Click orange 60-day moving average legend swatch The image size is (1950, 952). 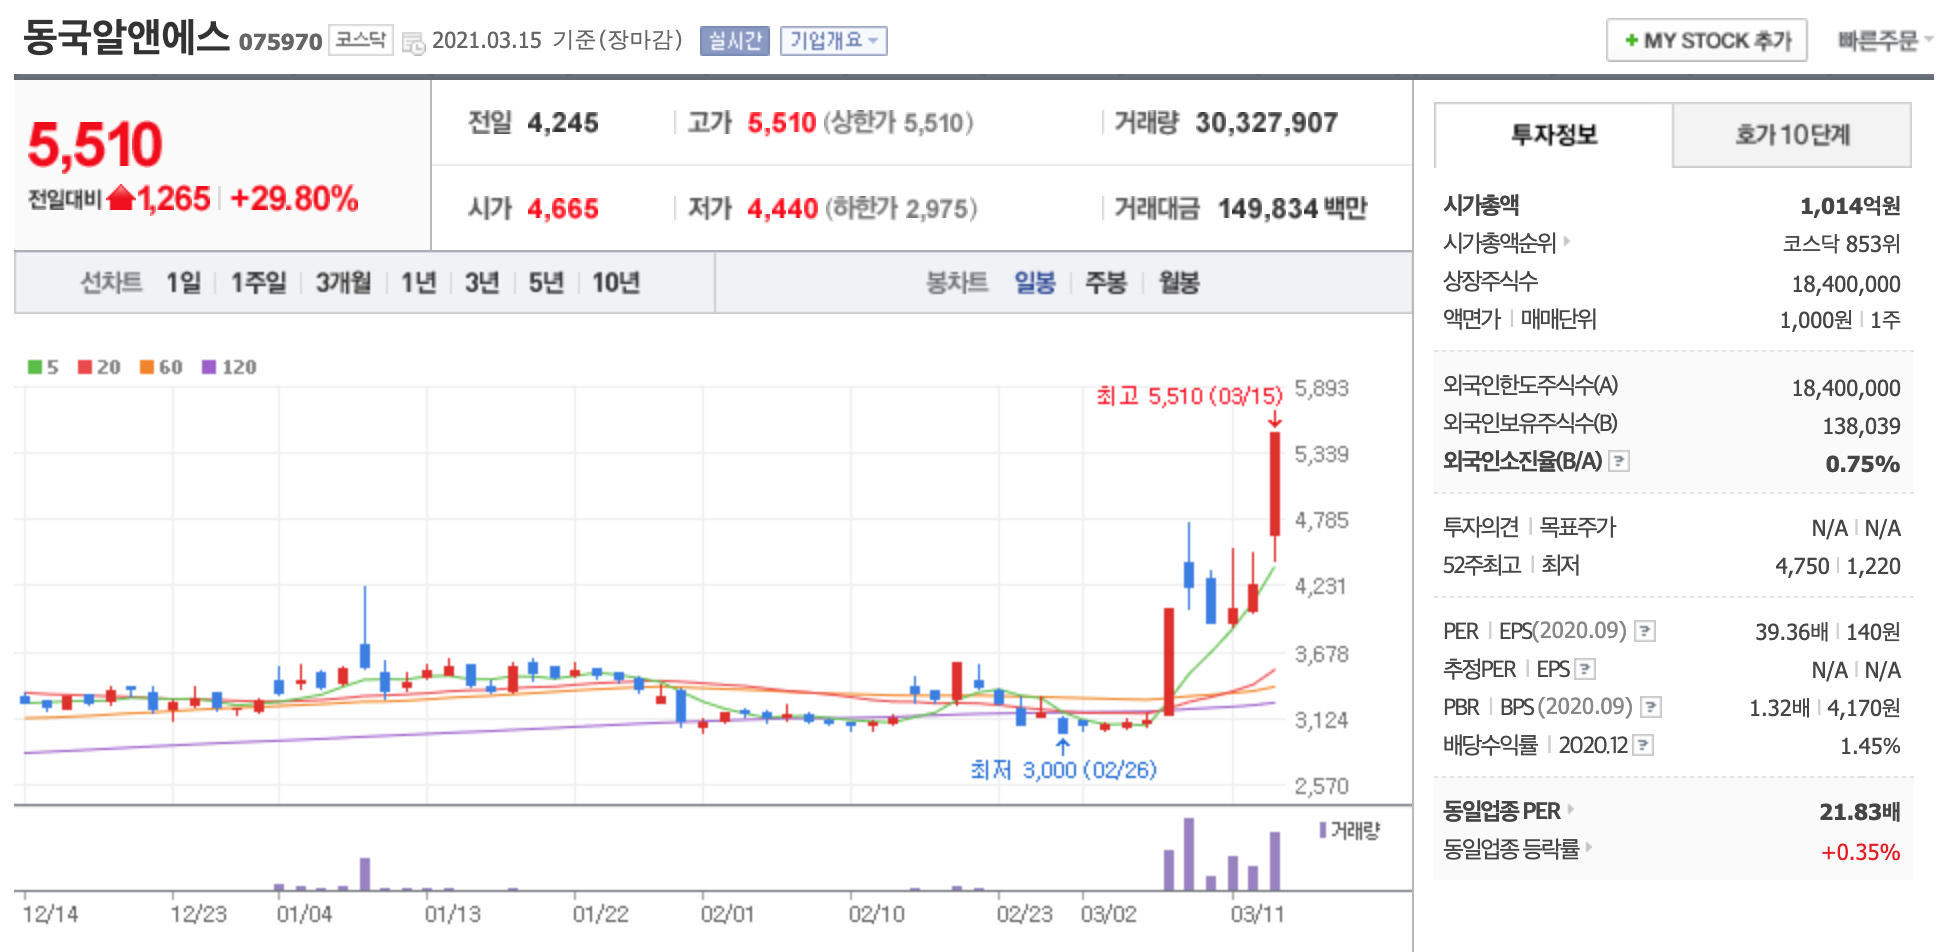click(147, 367)
